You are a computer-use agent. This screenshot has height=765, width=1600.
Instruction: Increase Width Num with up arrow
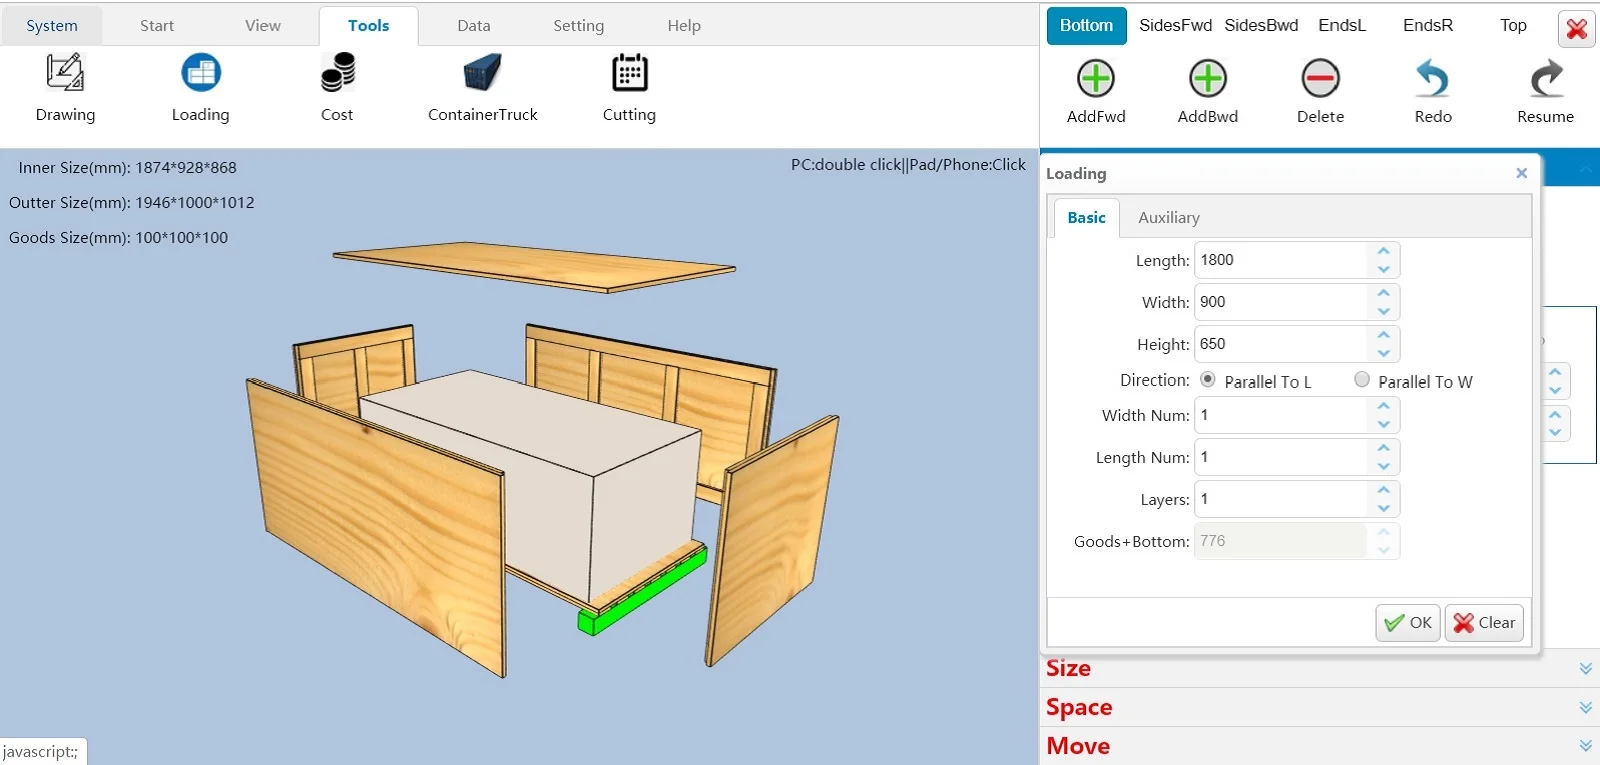click(x=1383, y=406)
